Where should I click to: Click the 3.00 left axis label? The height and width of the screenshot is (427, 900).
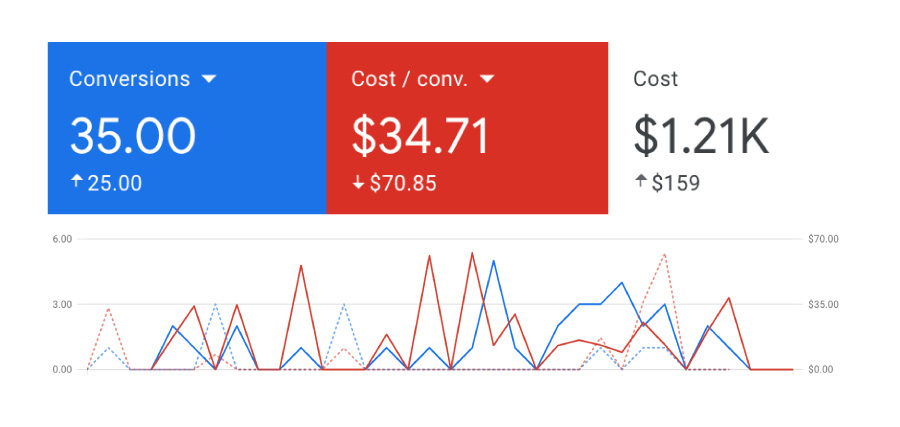[61, 304]
